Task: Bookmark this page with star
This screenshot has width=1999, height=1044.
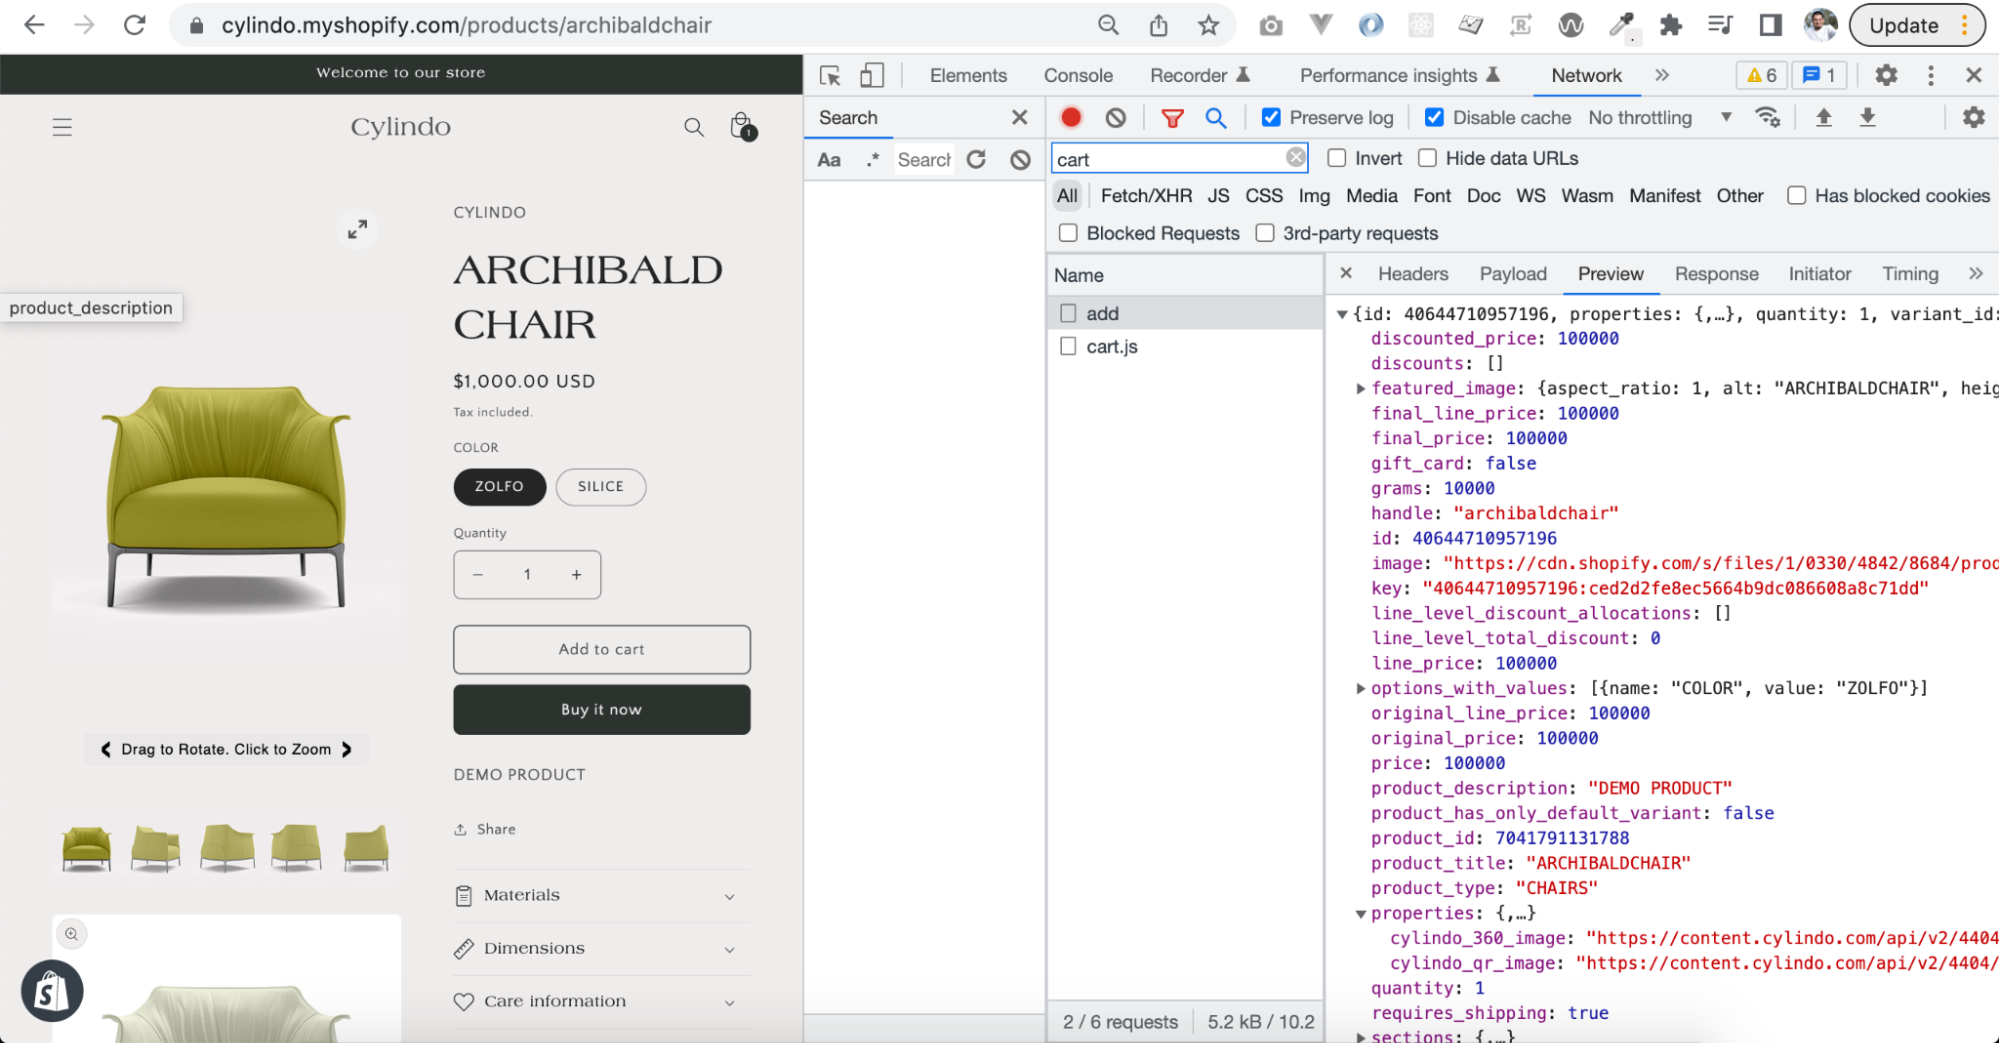Action: tap(1208, 25)
